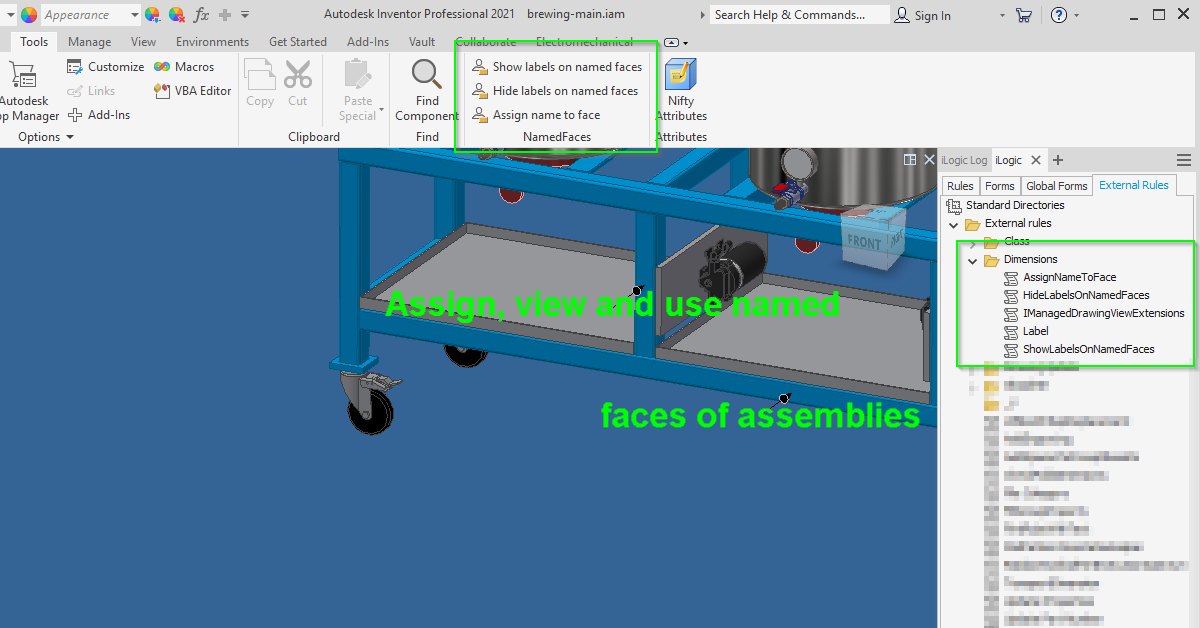Click the shopping cart icon

(x=1023, y=15)
